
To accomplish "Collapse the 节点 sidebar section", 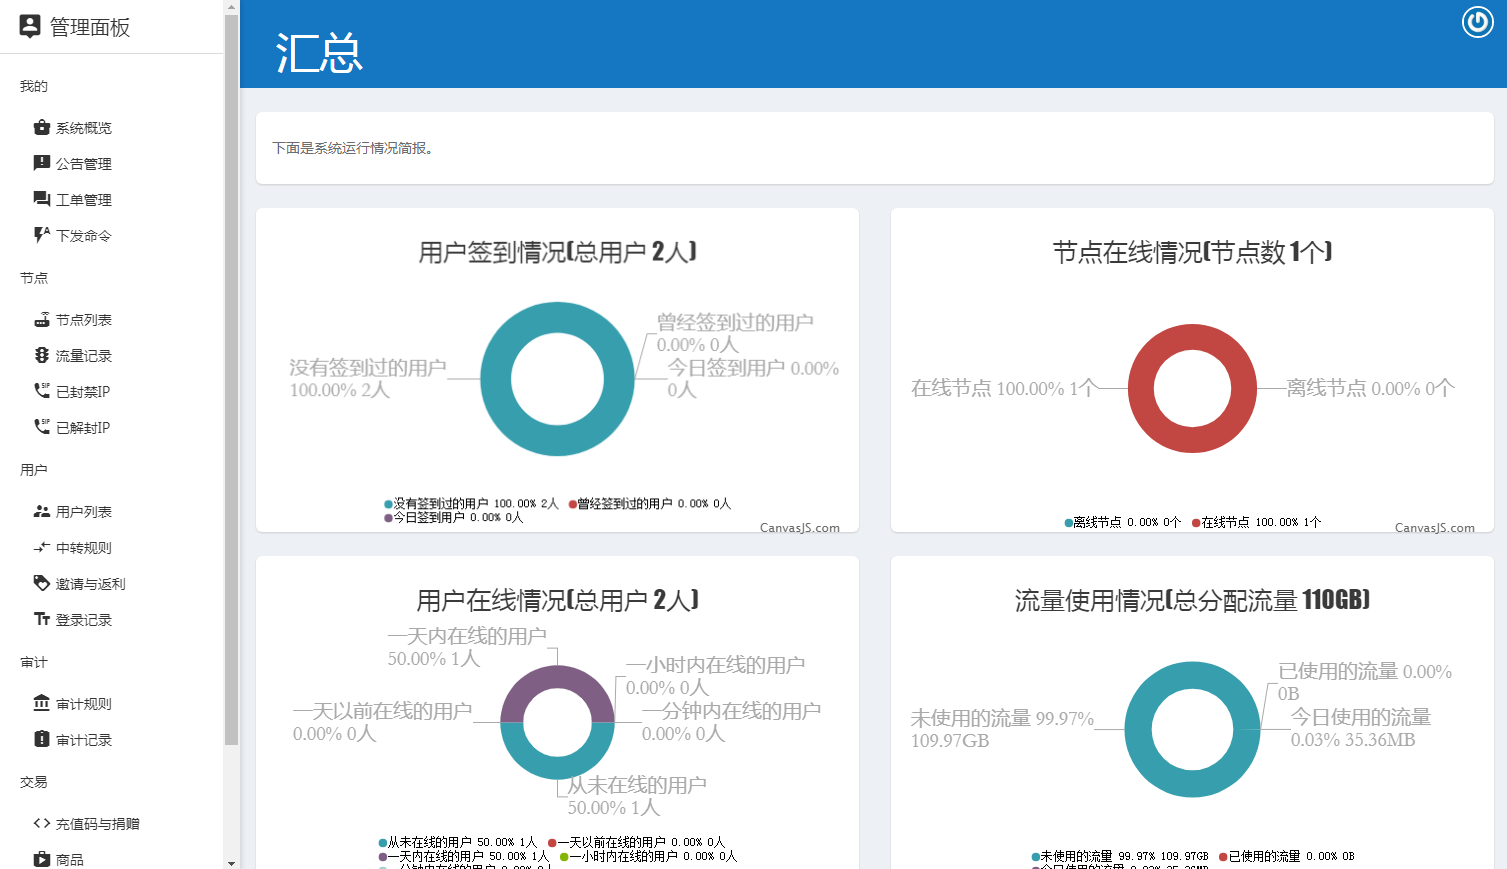I will pos(33,278).
